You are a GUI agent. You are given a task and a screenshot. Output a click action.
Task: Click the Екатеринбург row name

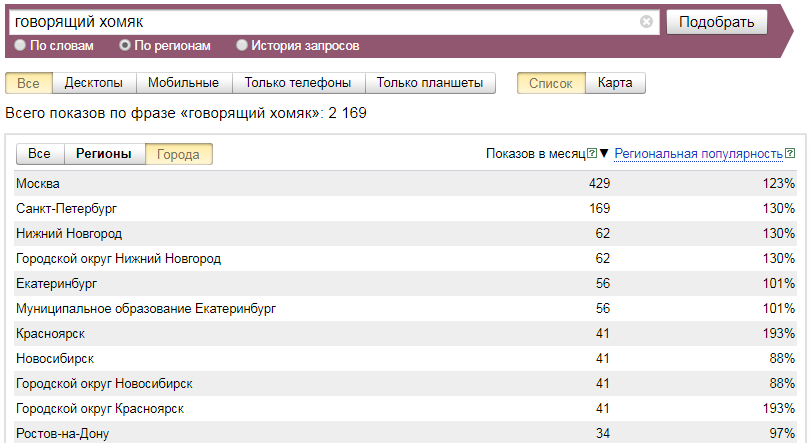point(56,284)
